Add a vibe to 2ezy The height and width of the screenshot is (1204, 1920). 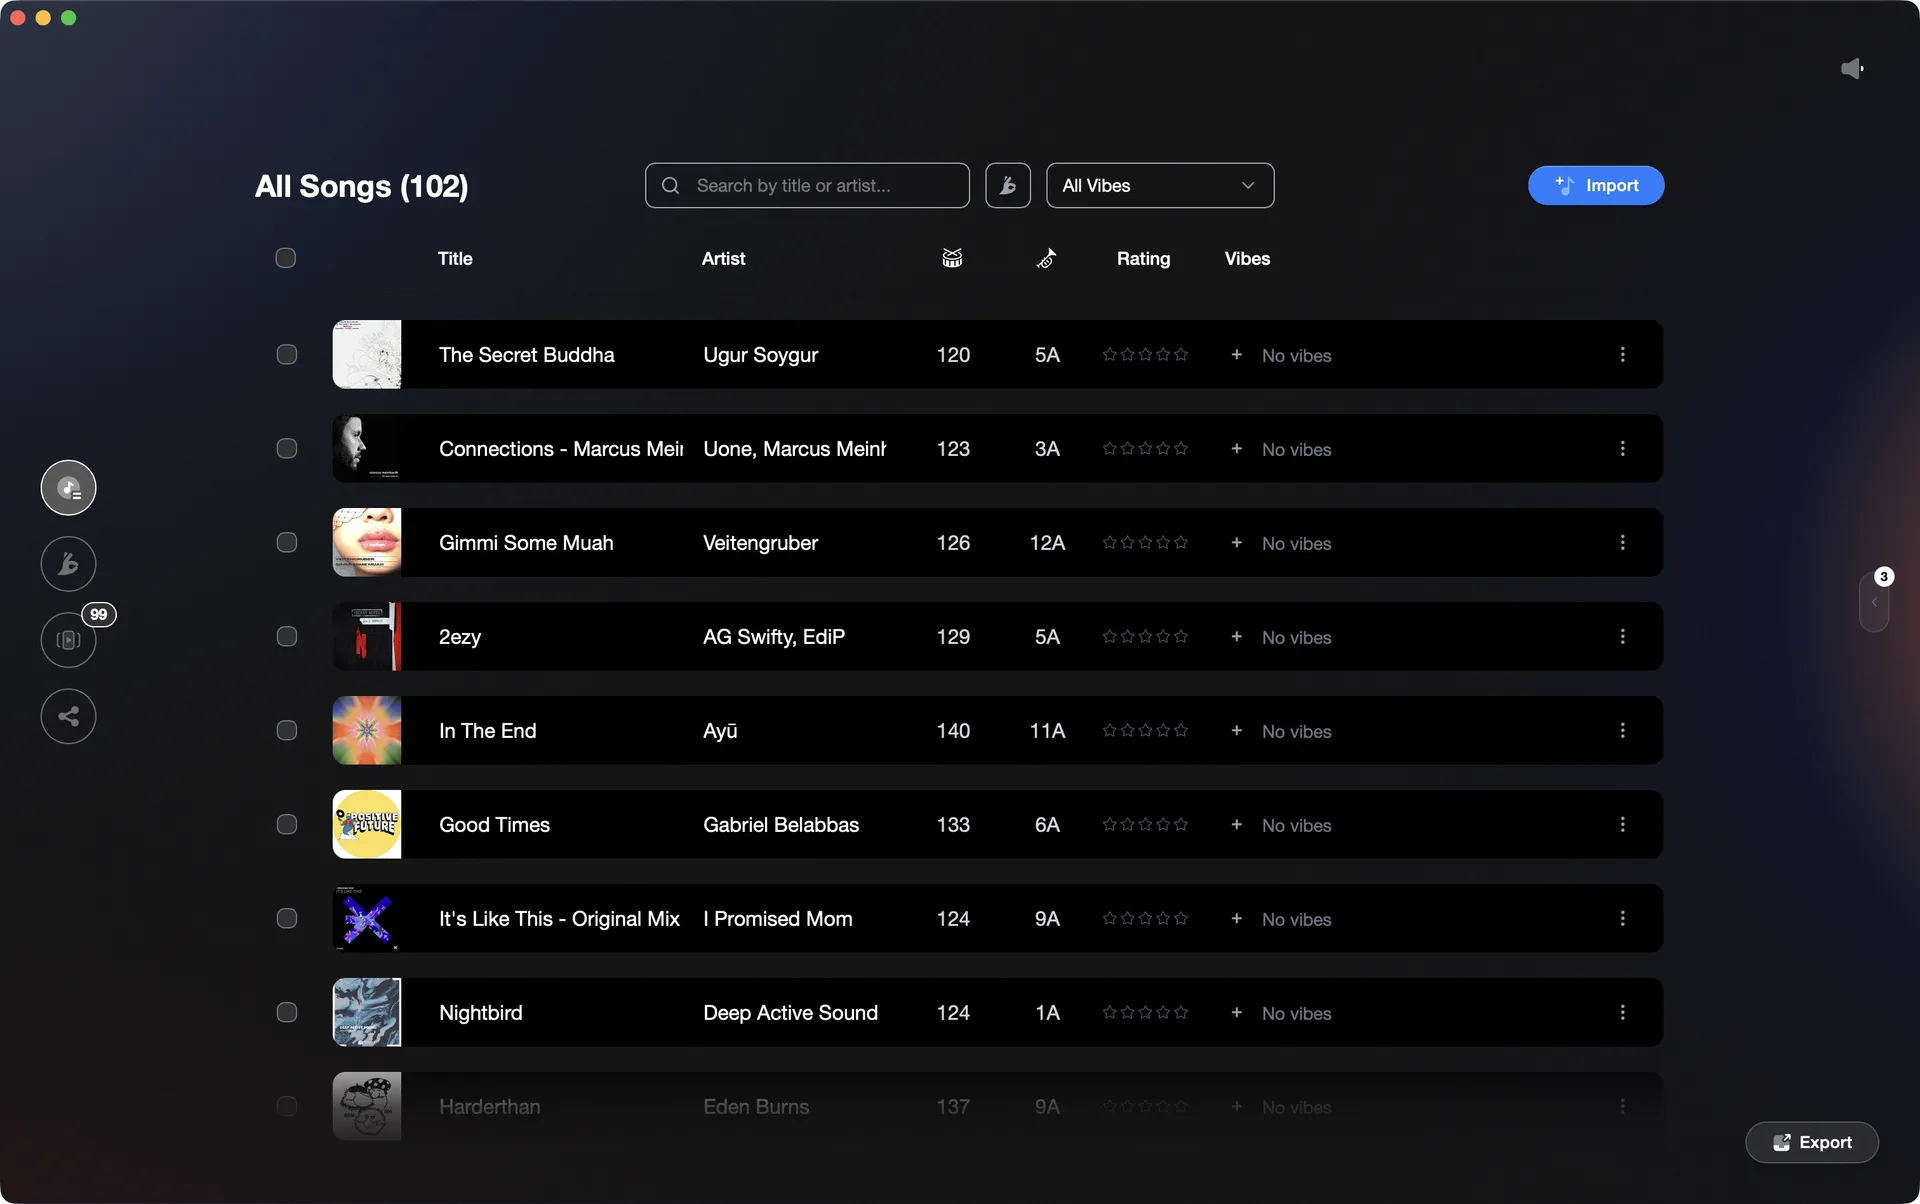click(1237, 636)
